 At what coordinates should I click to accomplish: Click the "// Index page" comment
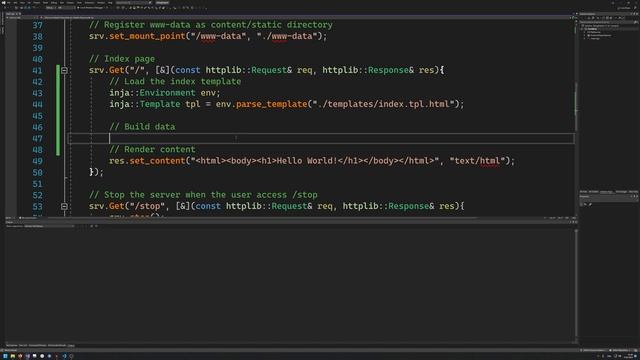[x=122, y=59]
